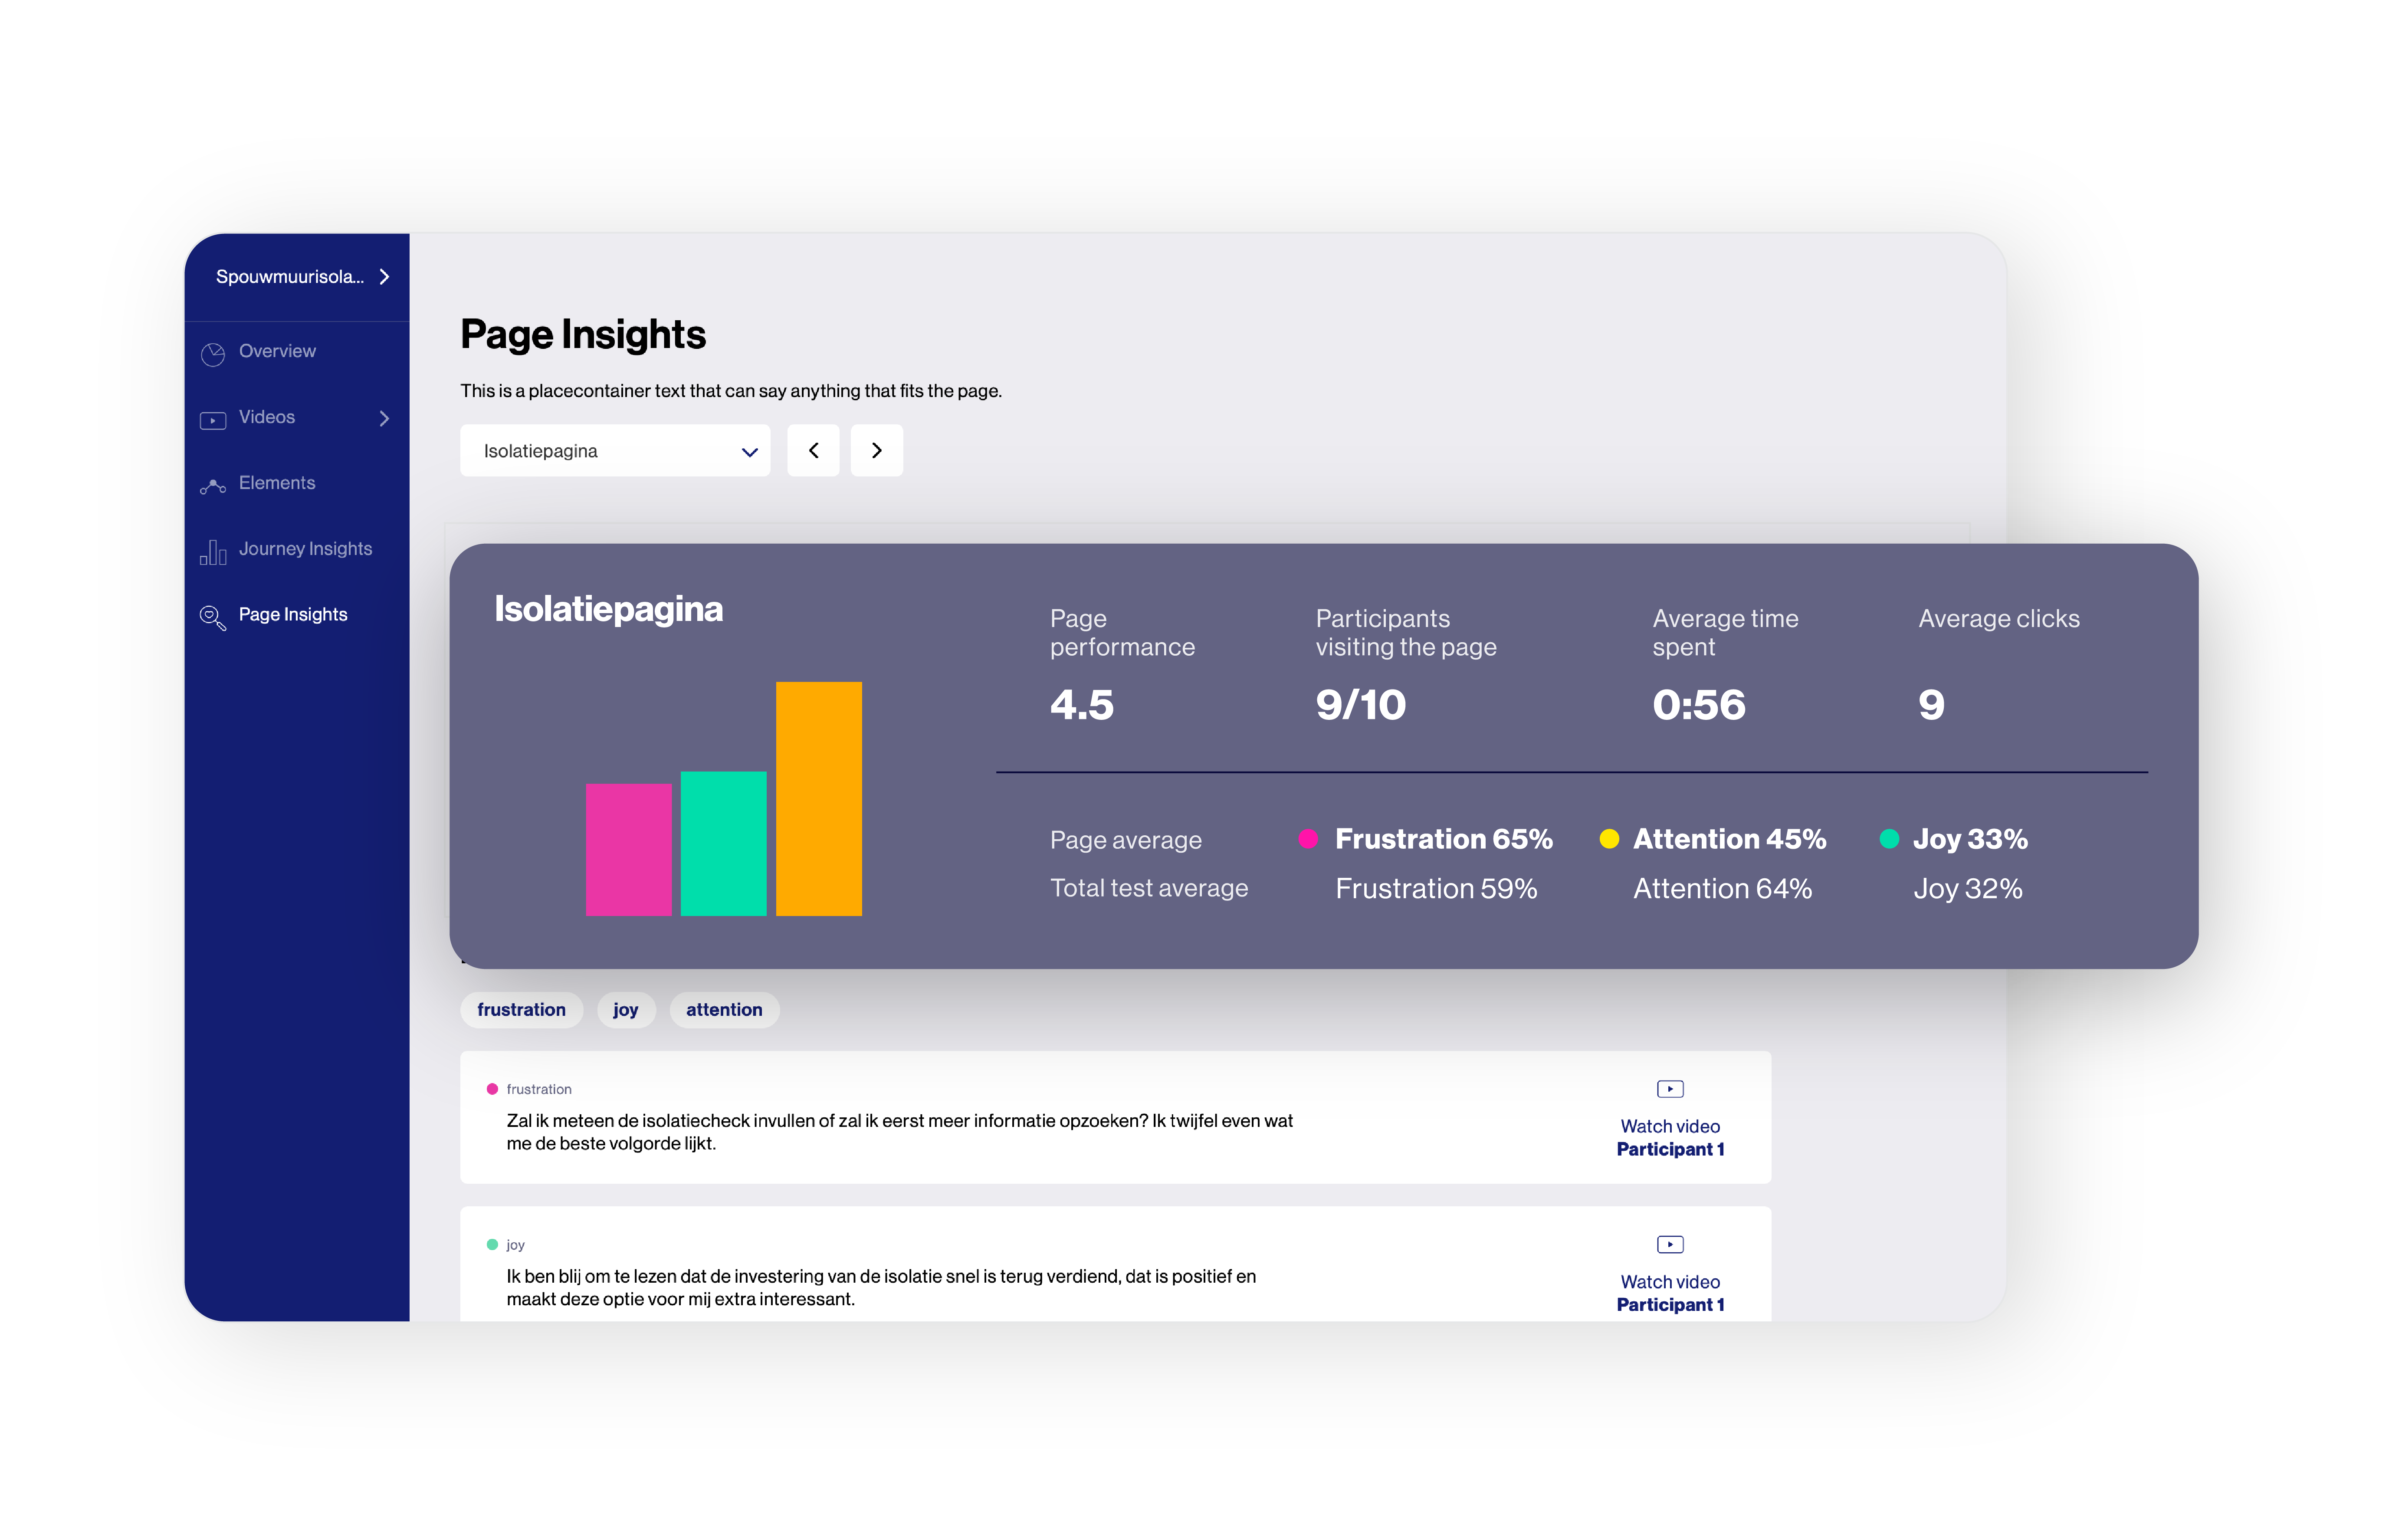This screenshot has width=2402, height=1540.
Task: Click the Journey Insights bar chart icon
Action: [213, 552]
